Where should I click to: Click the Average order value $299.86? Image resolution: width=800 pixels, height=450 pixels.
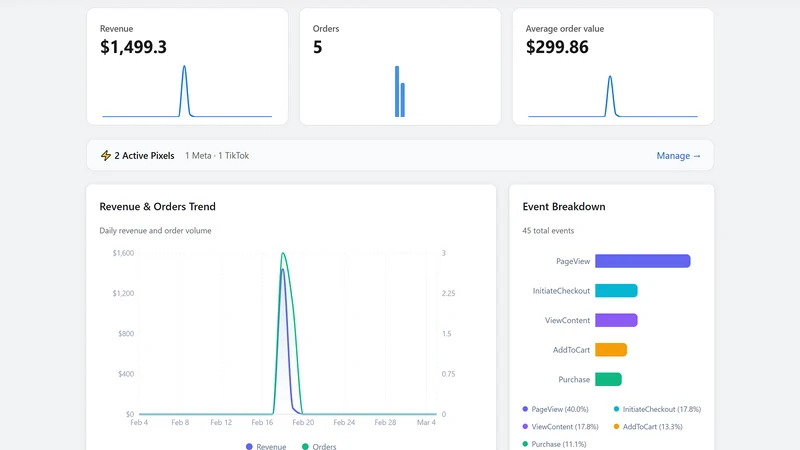(x=557, y=47)
